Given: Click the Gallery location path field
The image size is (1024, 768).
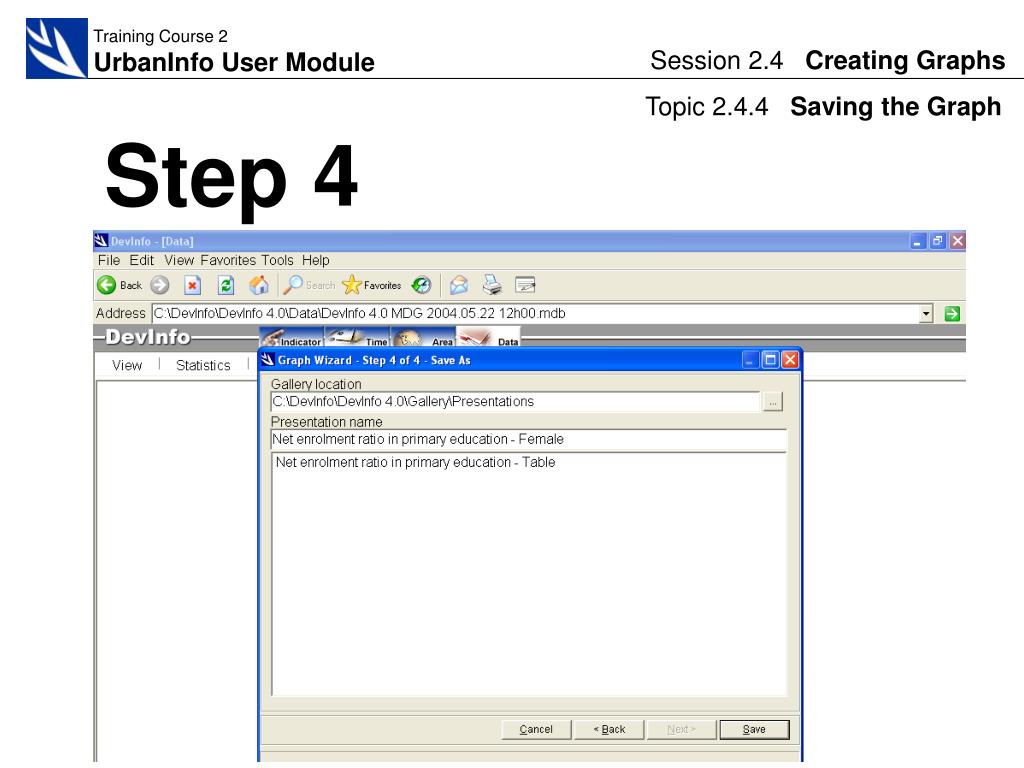Looking at the screenshot, I should pos(515,402).
